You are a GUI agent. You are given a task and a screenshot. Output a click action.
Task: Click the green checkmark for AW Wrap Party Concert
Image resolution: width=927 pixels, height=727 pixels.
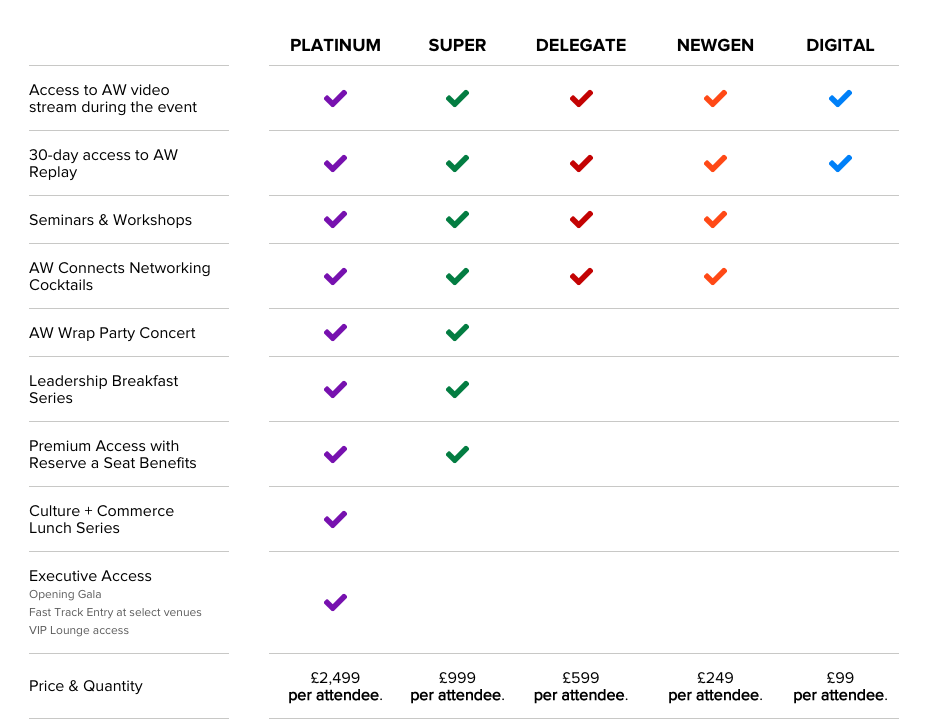pos(457,332)
